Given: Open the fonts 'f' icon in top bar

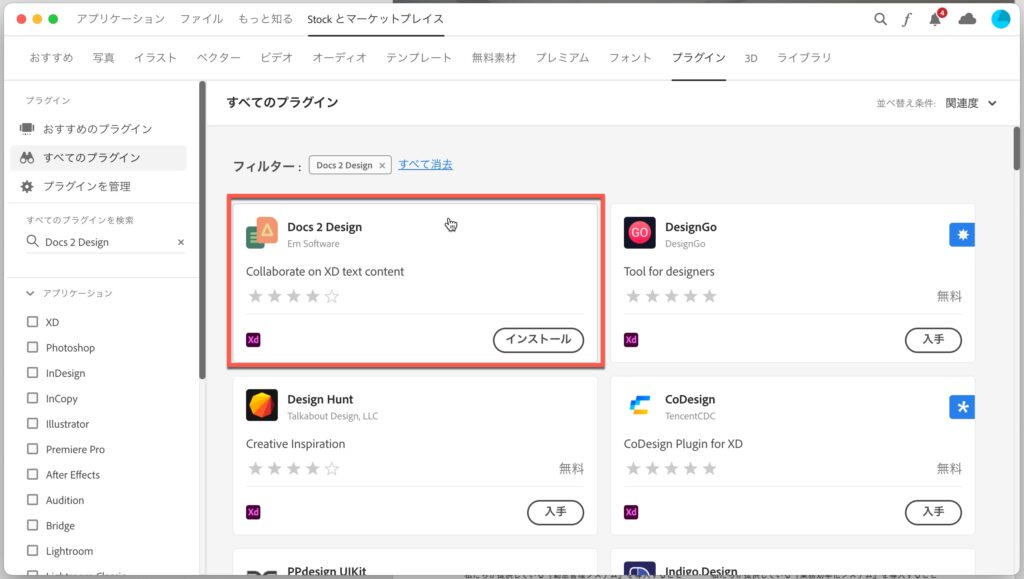Looking at the screenshot, I should coord(907,20).
